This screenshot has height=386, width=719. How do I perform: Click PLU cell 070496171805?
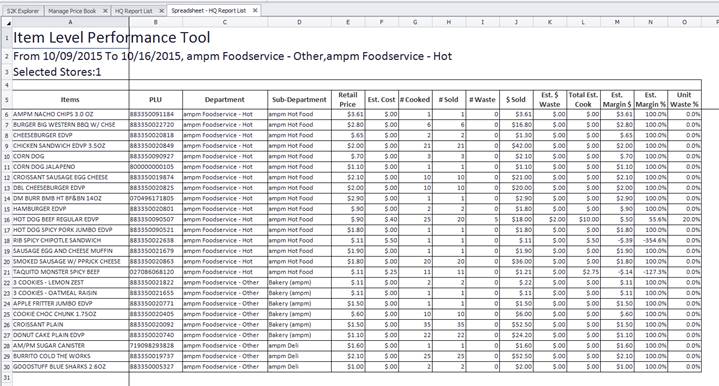click(156, 199)
